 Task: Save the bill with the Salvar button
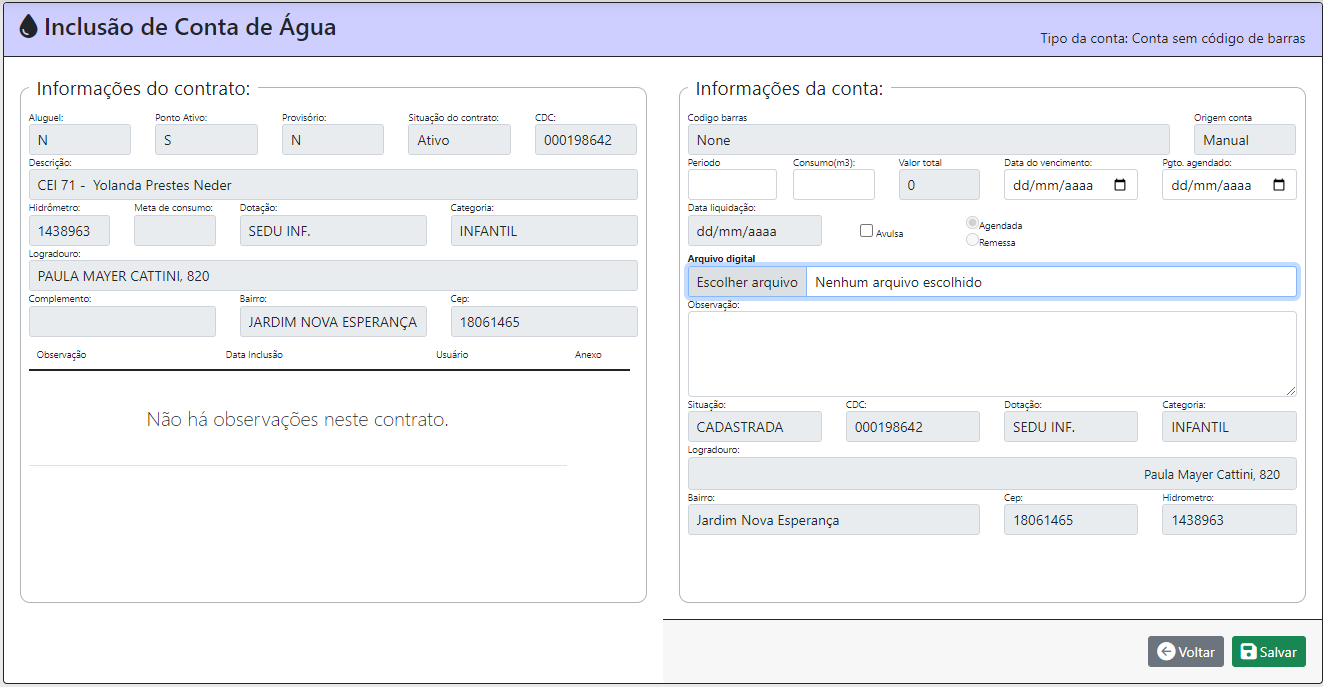1269,652
